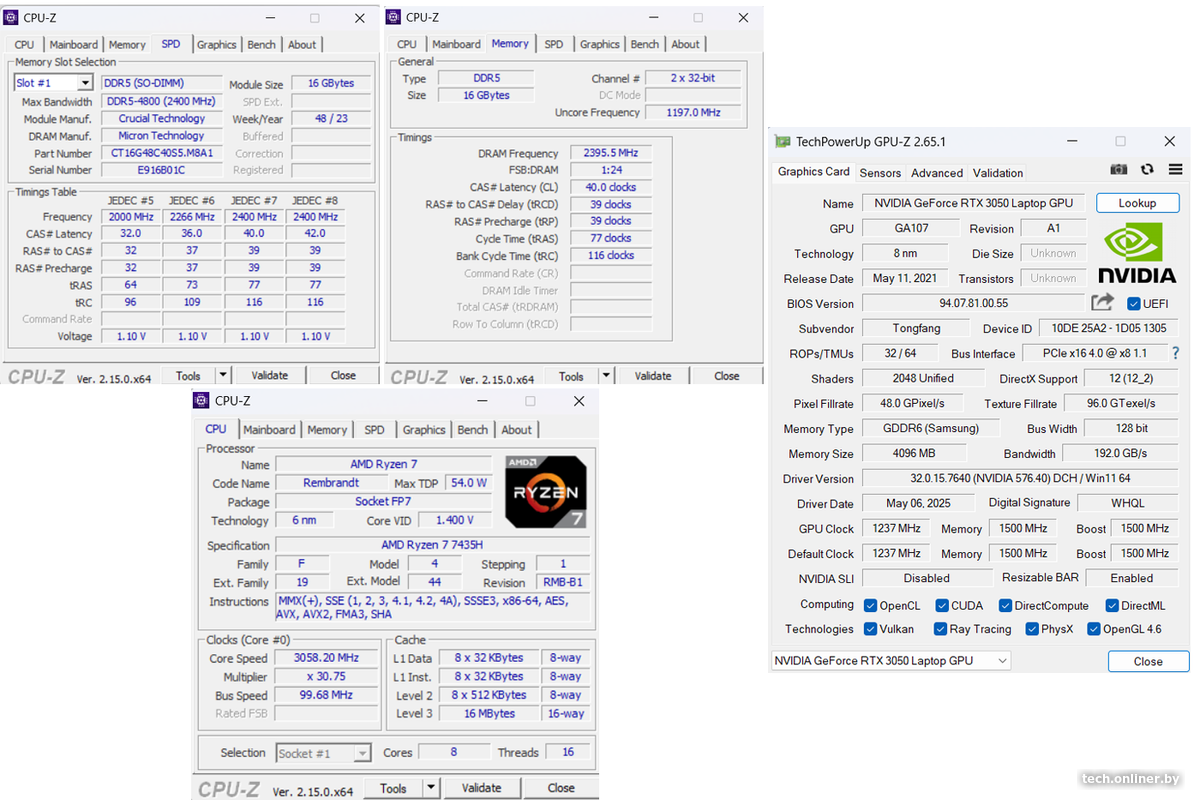The image size is (1200, 800).
Task: Click Validate in the Memory window
Action: tap(653, 376)
